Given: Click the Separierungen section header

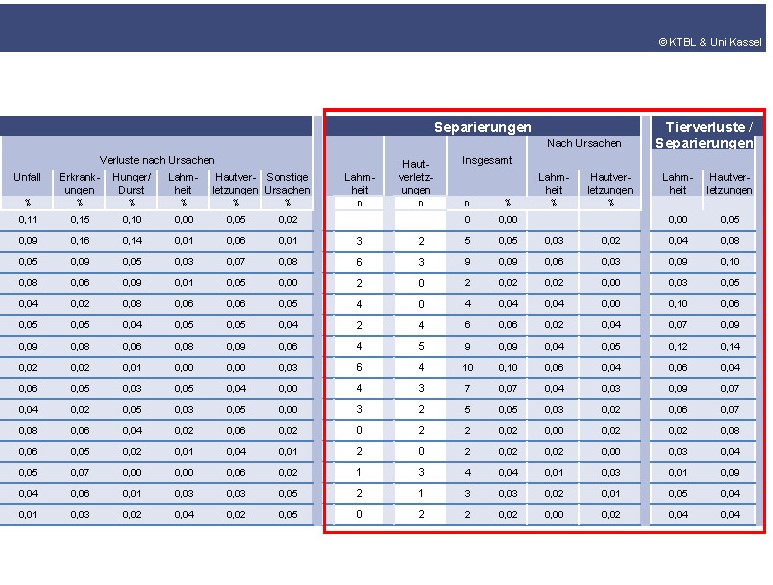Looking at the screenshot, I should [482, 127].
